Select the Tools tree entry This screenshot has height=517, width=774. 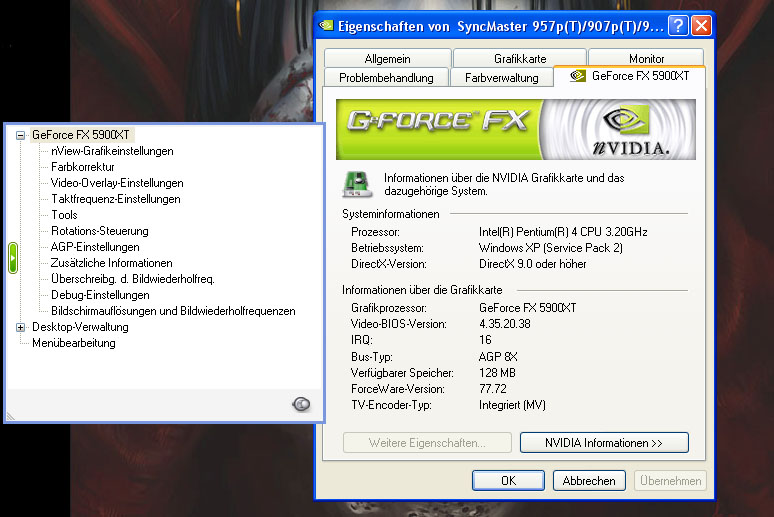64,215
